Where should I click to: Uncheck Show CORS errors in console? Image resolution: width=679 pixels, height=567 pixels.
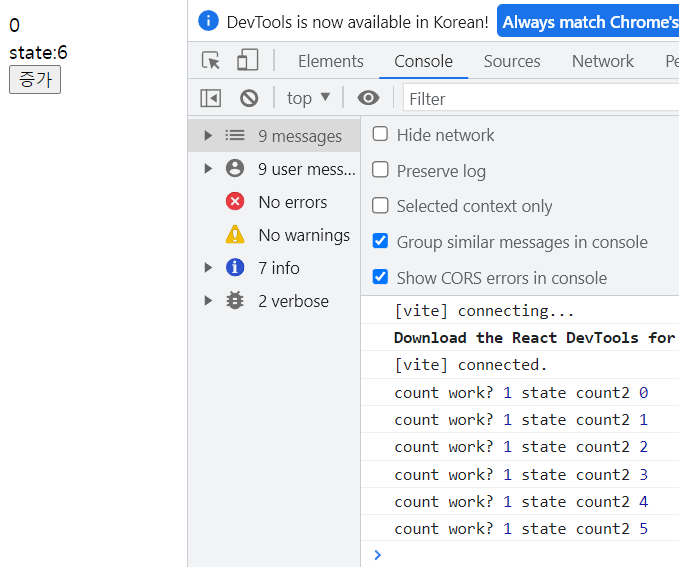click(x=380, y=276)
